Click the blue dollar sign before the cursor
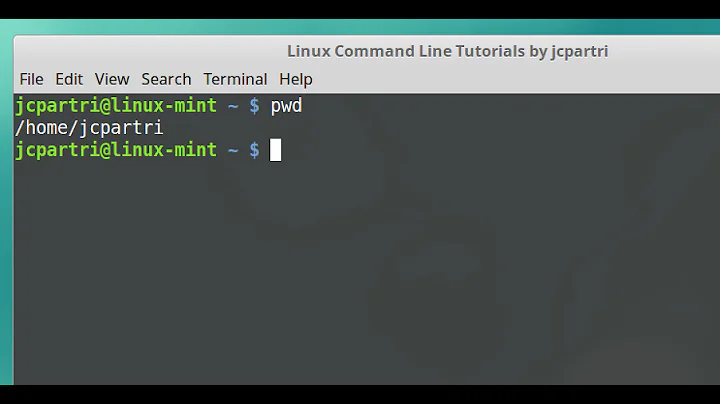Screen dimensions: 720x404 click(x=254, y=150)
